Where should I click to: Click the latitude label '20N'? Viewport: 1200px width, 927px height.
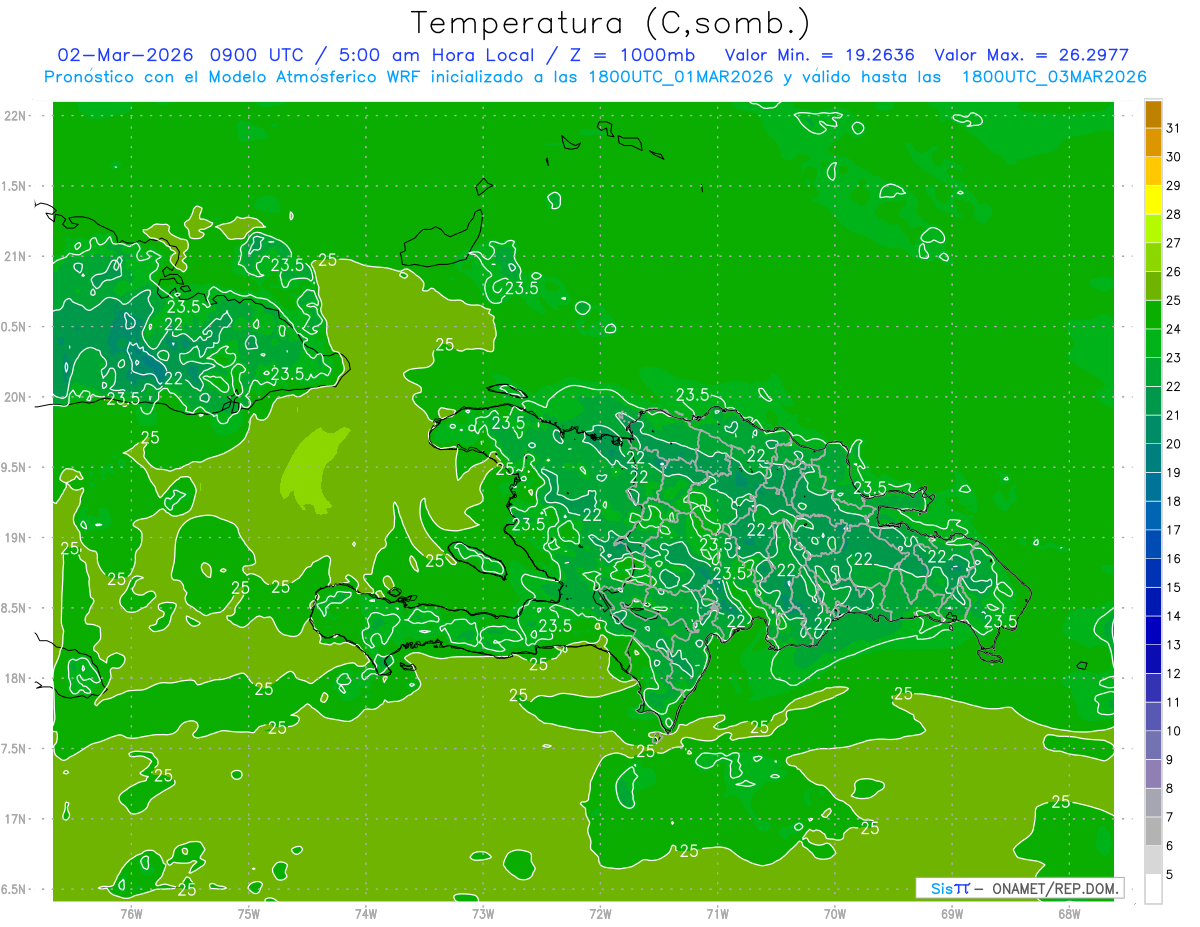[17, 397]
